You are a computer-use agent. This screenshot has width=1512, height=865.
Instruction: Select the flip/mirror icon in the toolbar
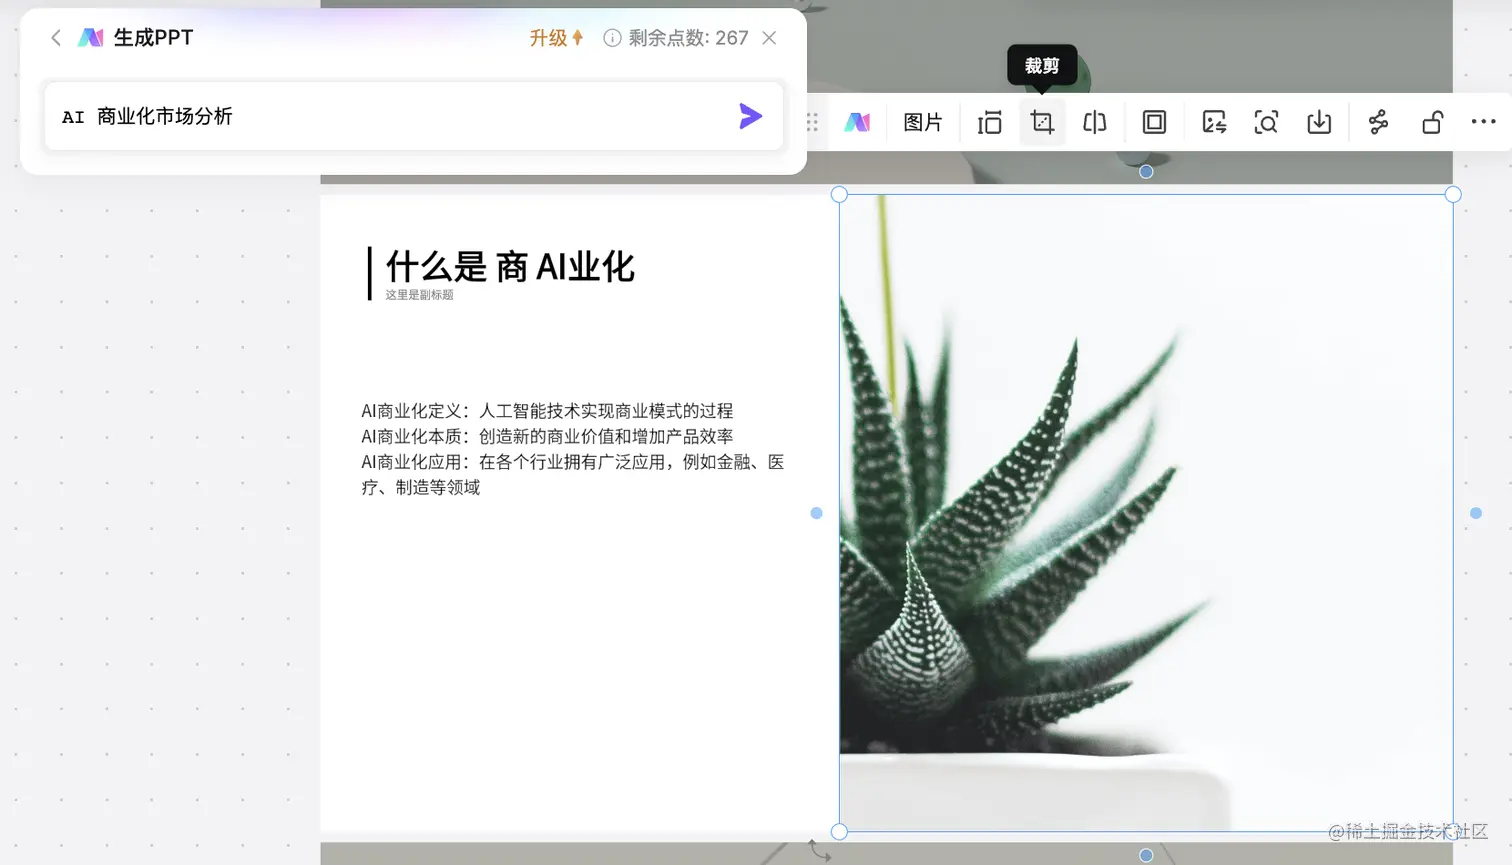coord(1094,121)
